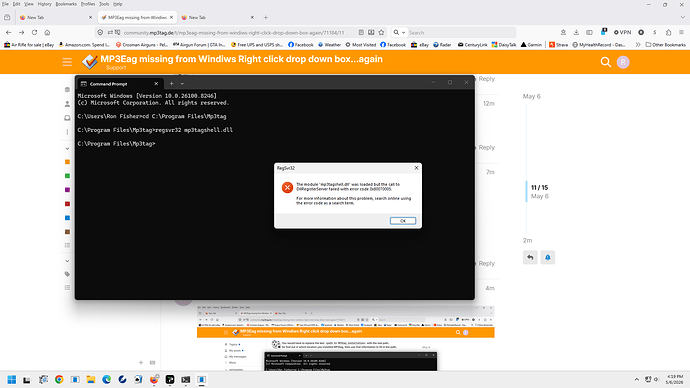
Task: Close the MP3Eag missing from Windows tab
Action: click(x=172, y=17)
